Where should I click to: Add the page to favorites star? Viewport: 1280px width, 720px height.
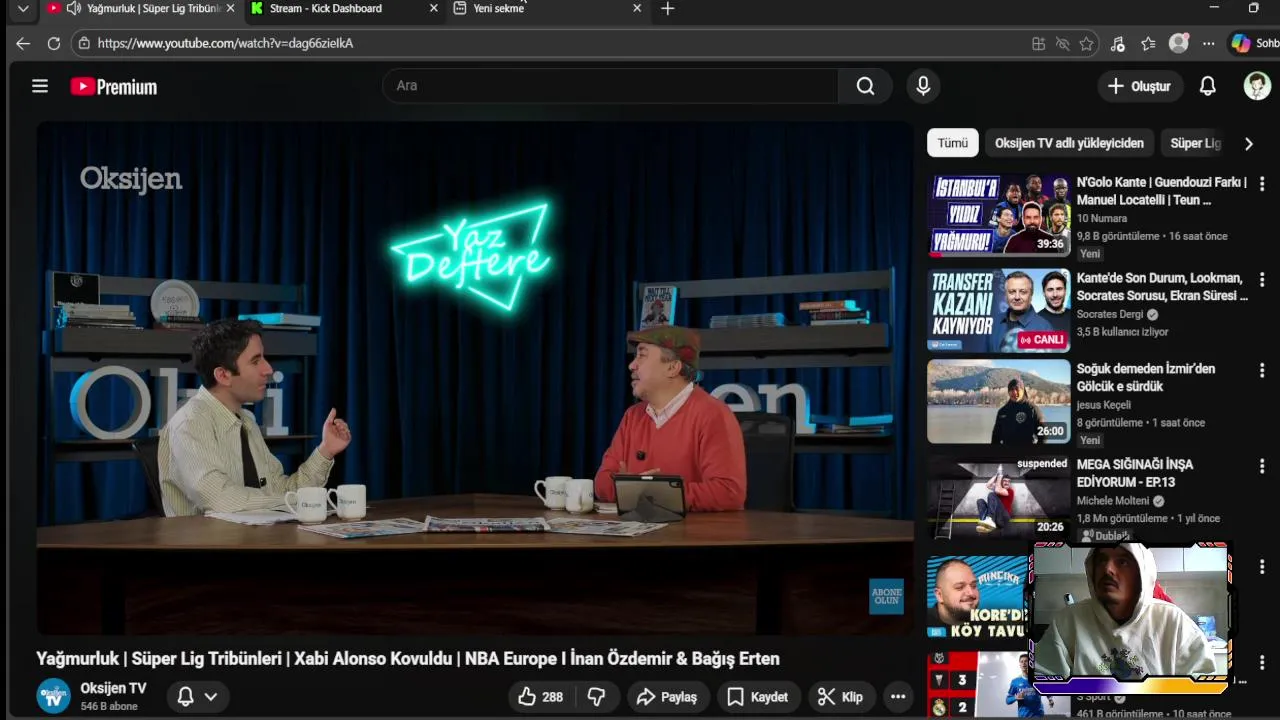point(1086,43)
